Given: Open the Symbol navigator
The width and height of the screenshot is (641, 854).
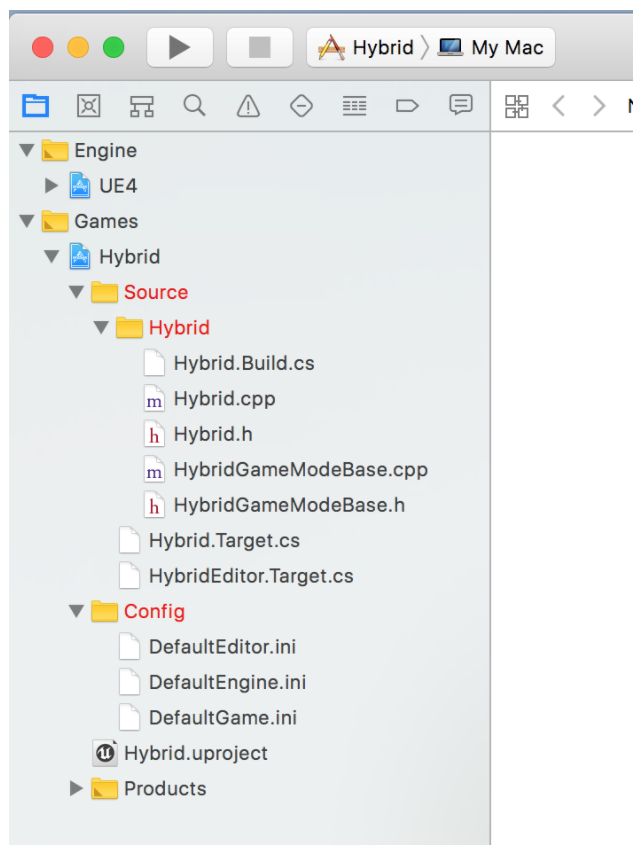Looking at the screenshot, I should click(142, 106).
